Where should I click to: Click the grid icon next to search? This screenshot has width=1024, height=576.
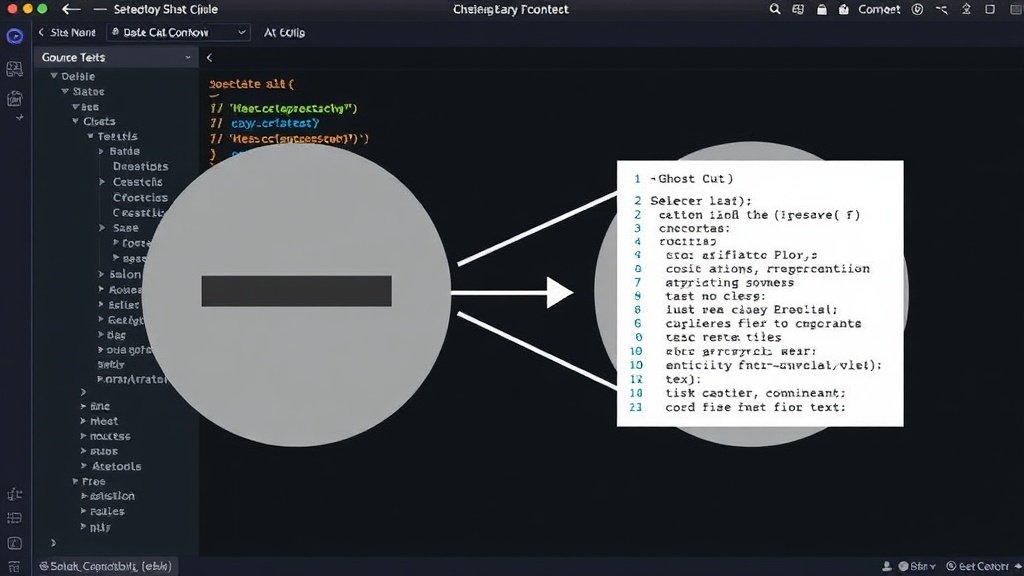[x=798, y=9]
